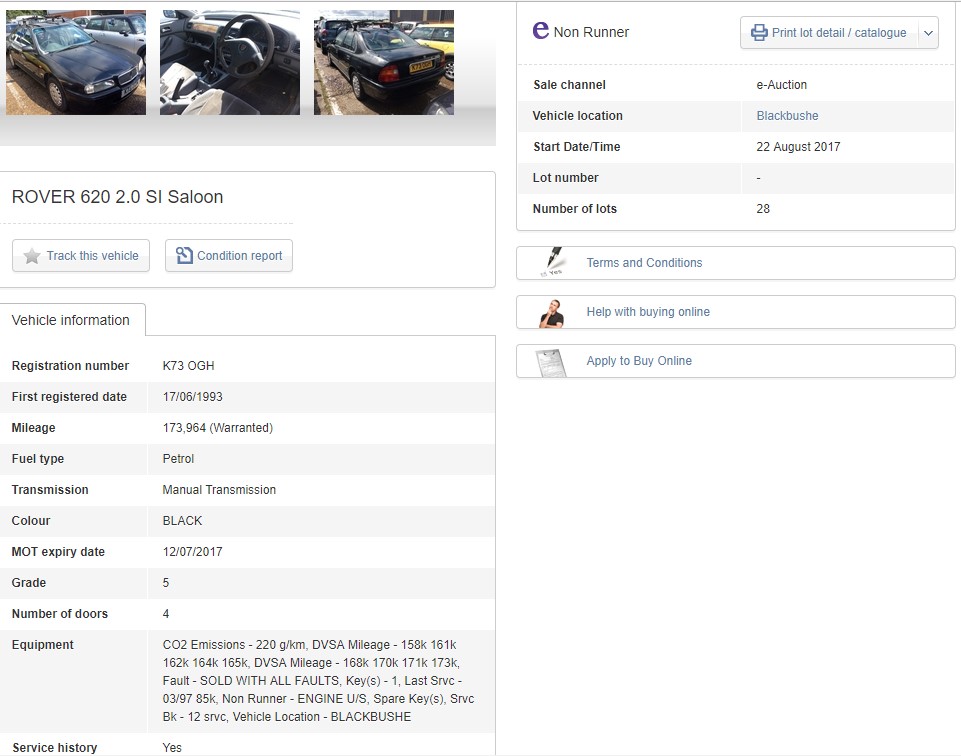Open the Terms and Conditions link
Image resolution: width=961 pixels, height=756 pixels.
(x=644, y=263)
